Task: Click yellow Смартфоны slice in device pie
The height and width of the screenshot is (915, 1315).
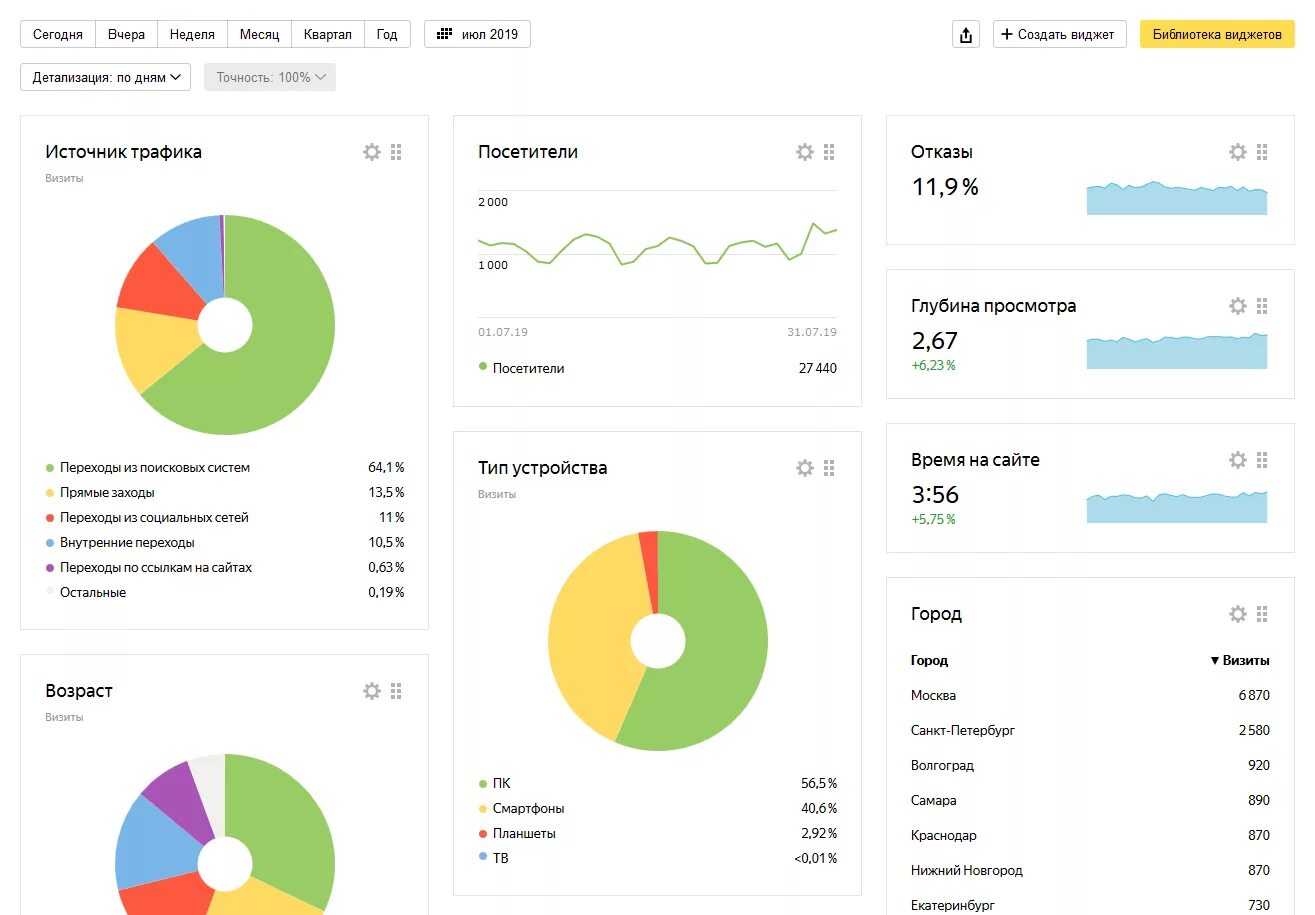Action: pos(590,635)
